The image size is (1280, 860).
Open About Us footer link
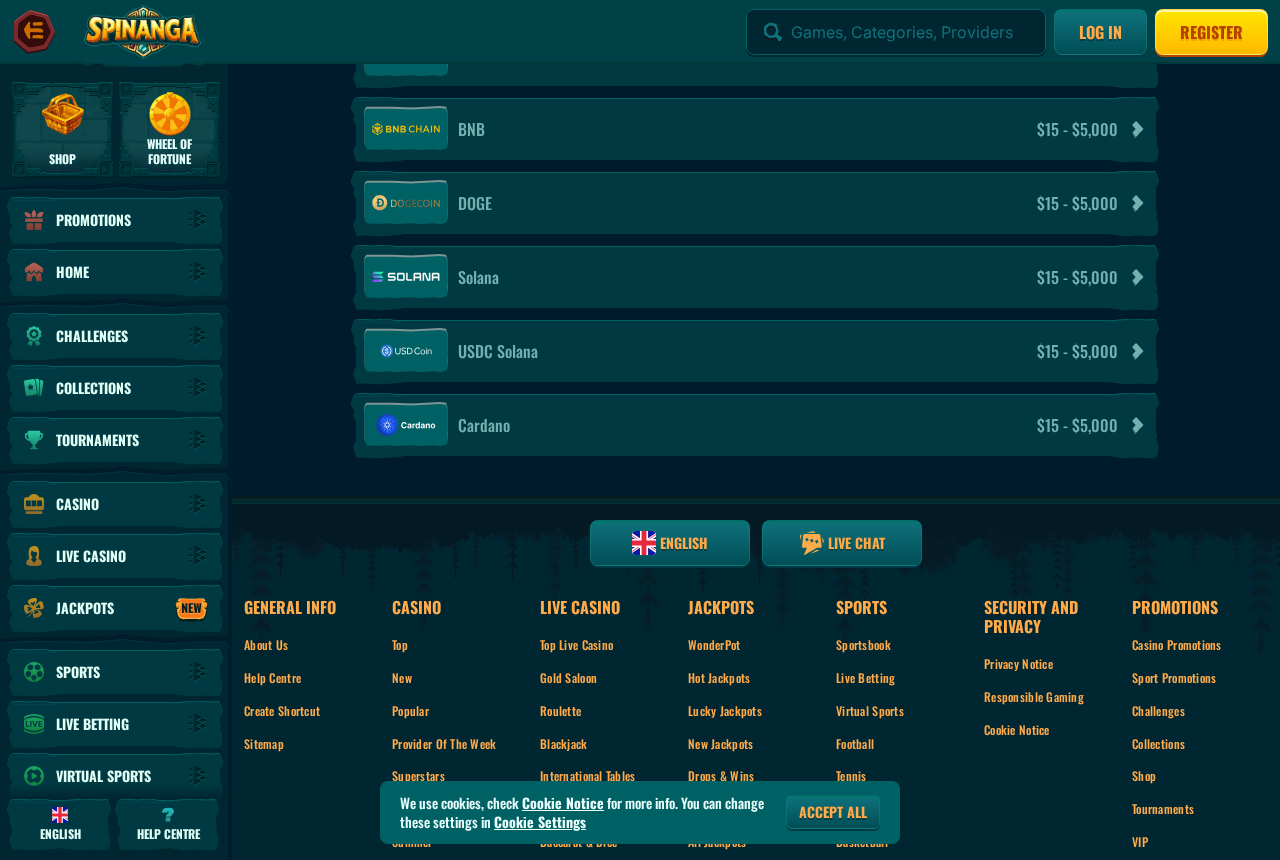pos(266,645)
